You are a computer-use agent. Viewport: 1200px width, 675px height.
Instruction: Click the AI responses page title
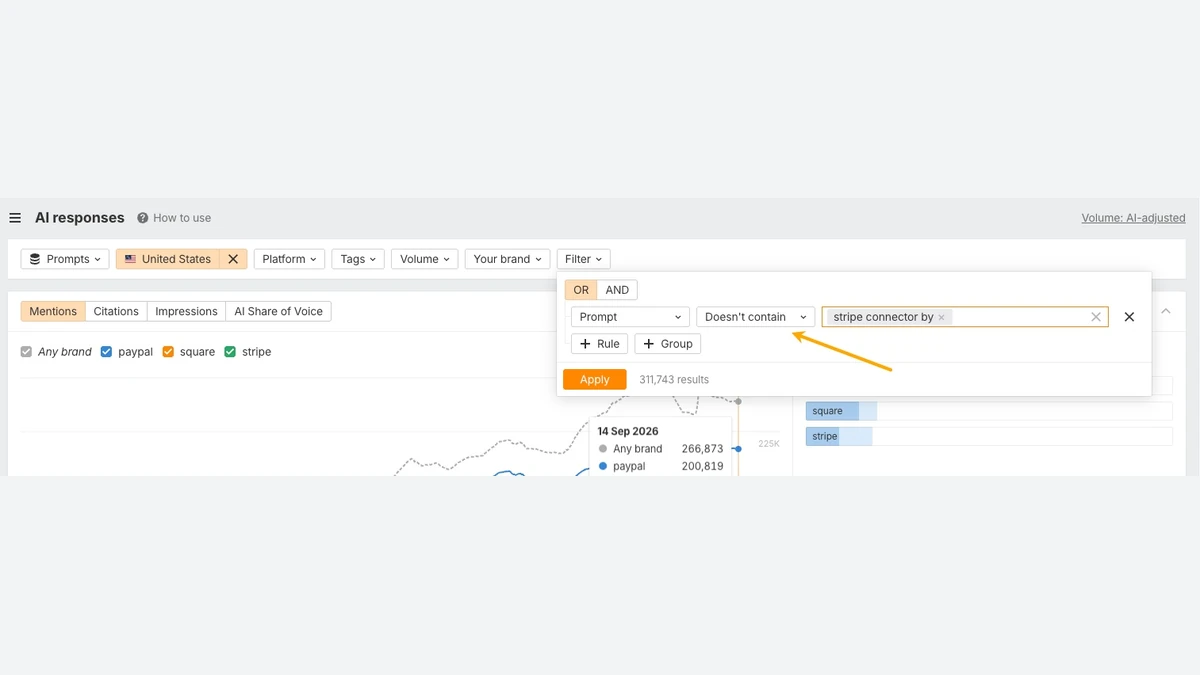[80, 218]
